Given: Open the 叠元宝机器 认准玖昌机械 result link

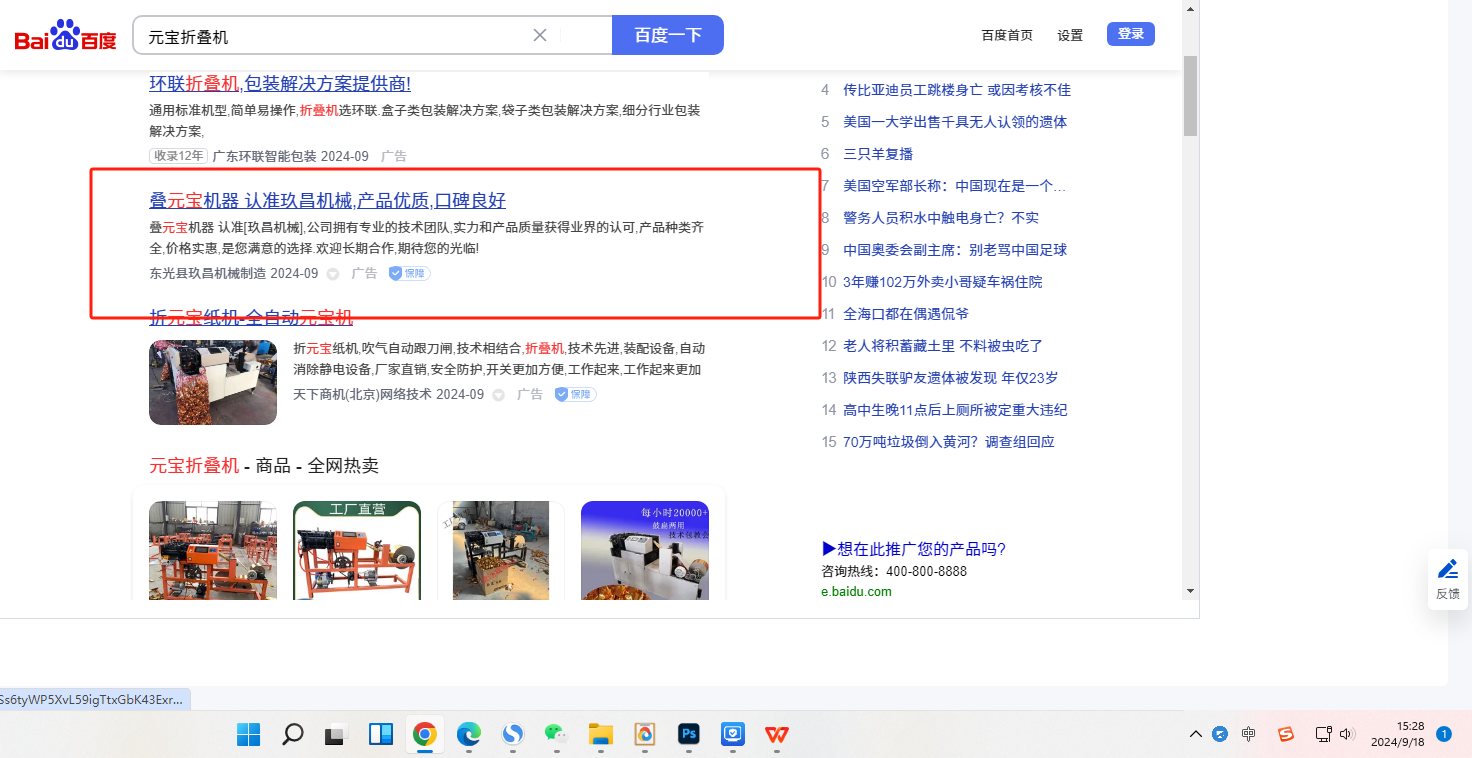Looking at the screenshot, I should point(327,200).
